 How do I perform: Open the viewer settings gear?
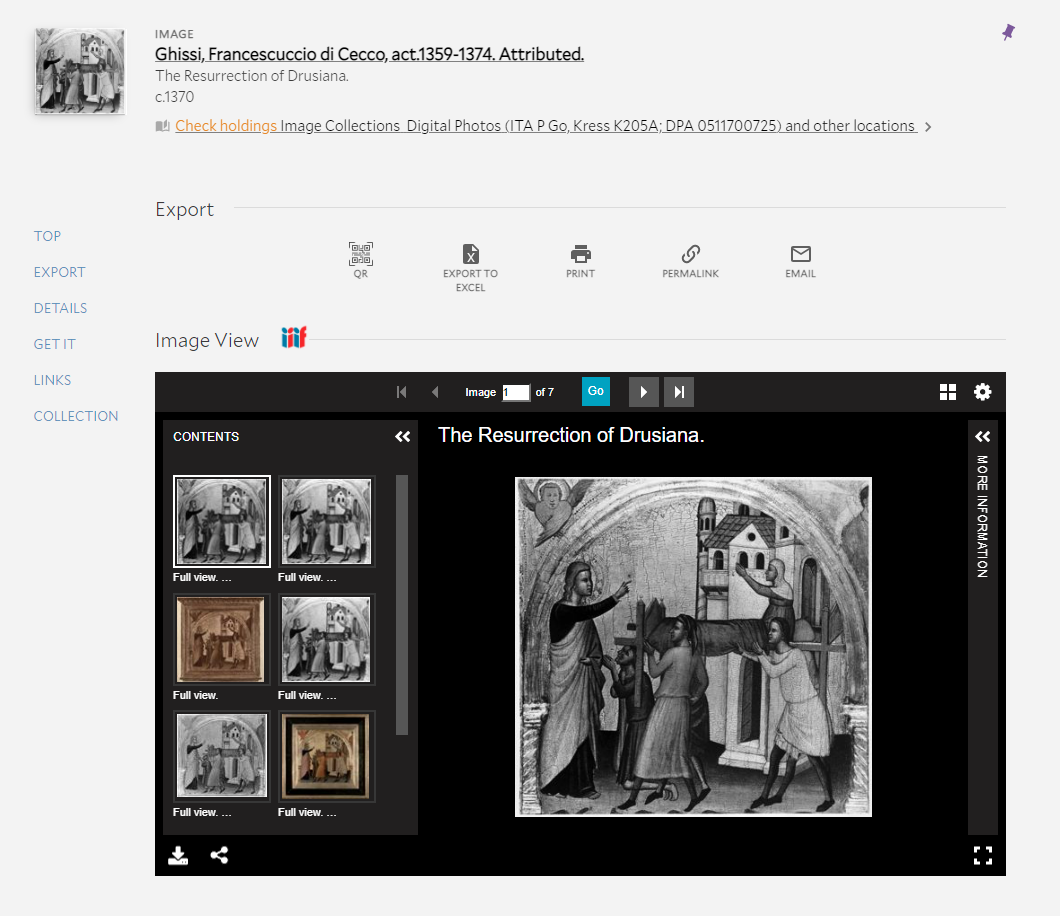click(x=982, y=392)
